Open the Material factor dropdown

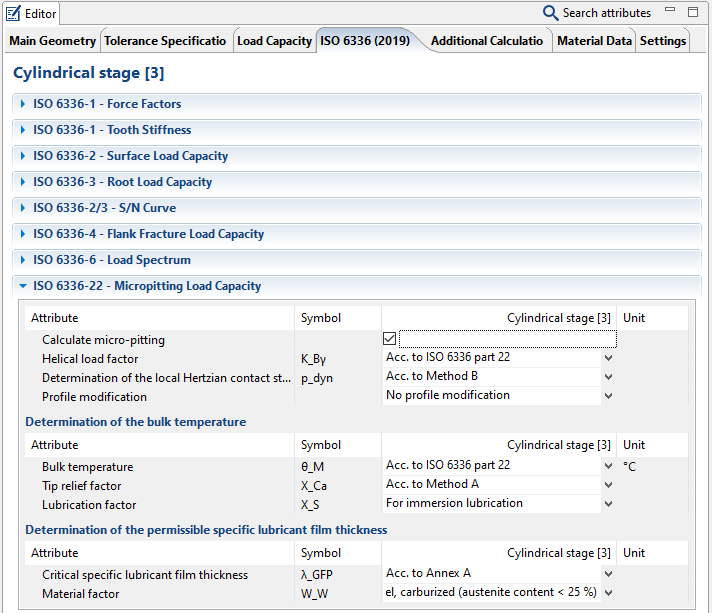608,593
